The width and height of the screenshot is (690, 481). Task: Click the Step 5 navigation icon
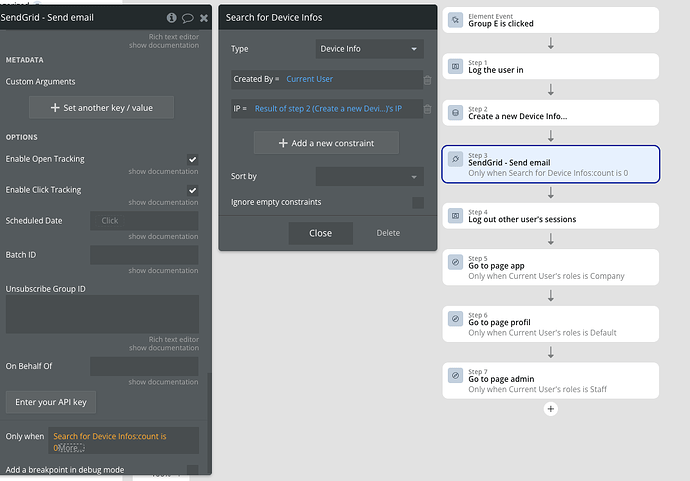click(x=455, y=262)
